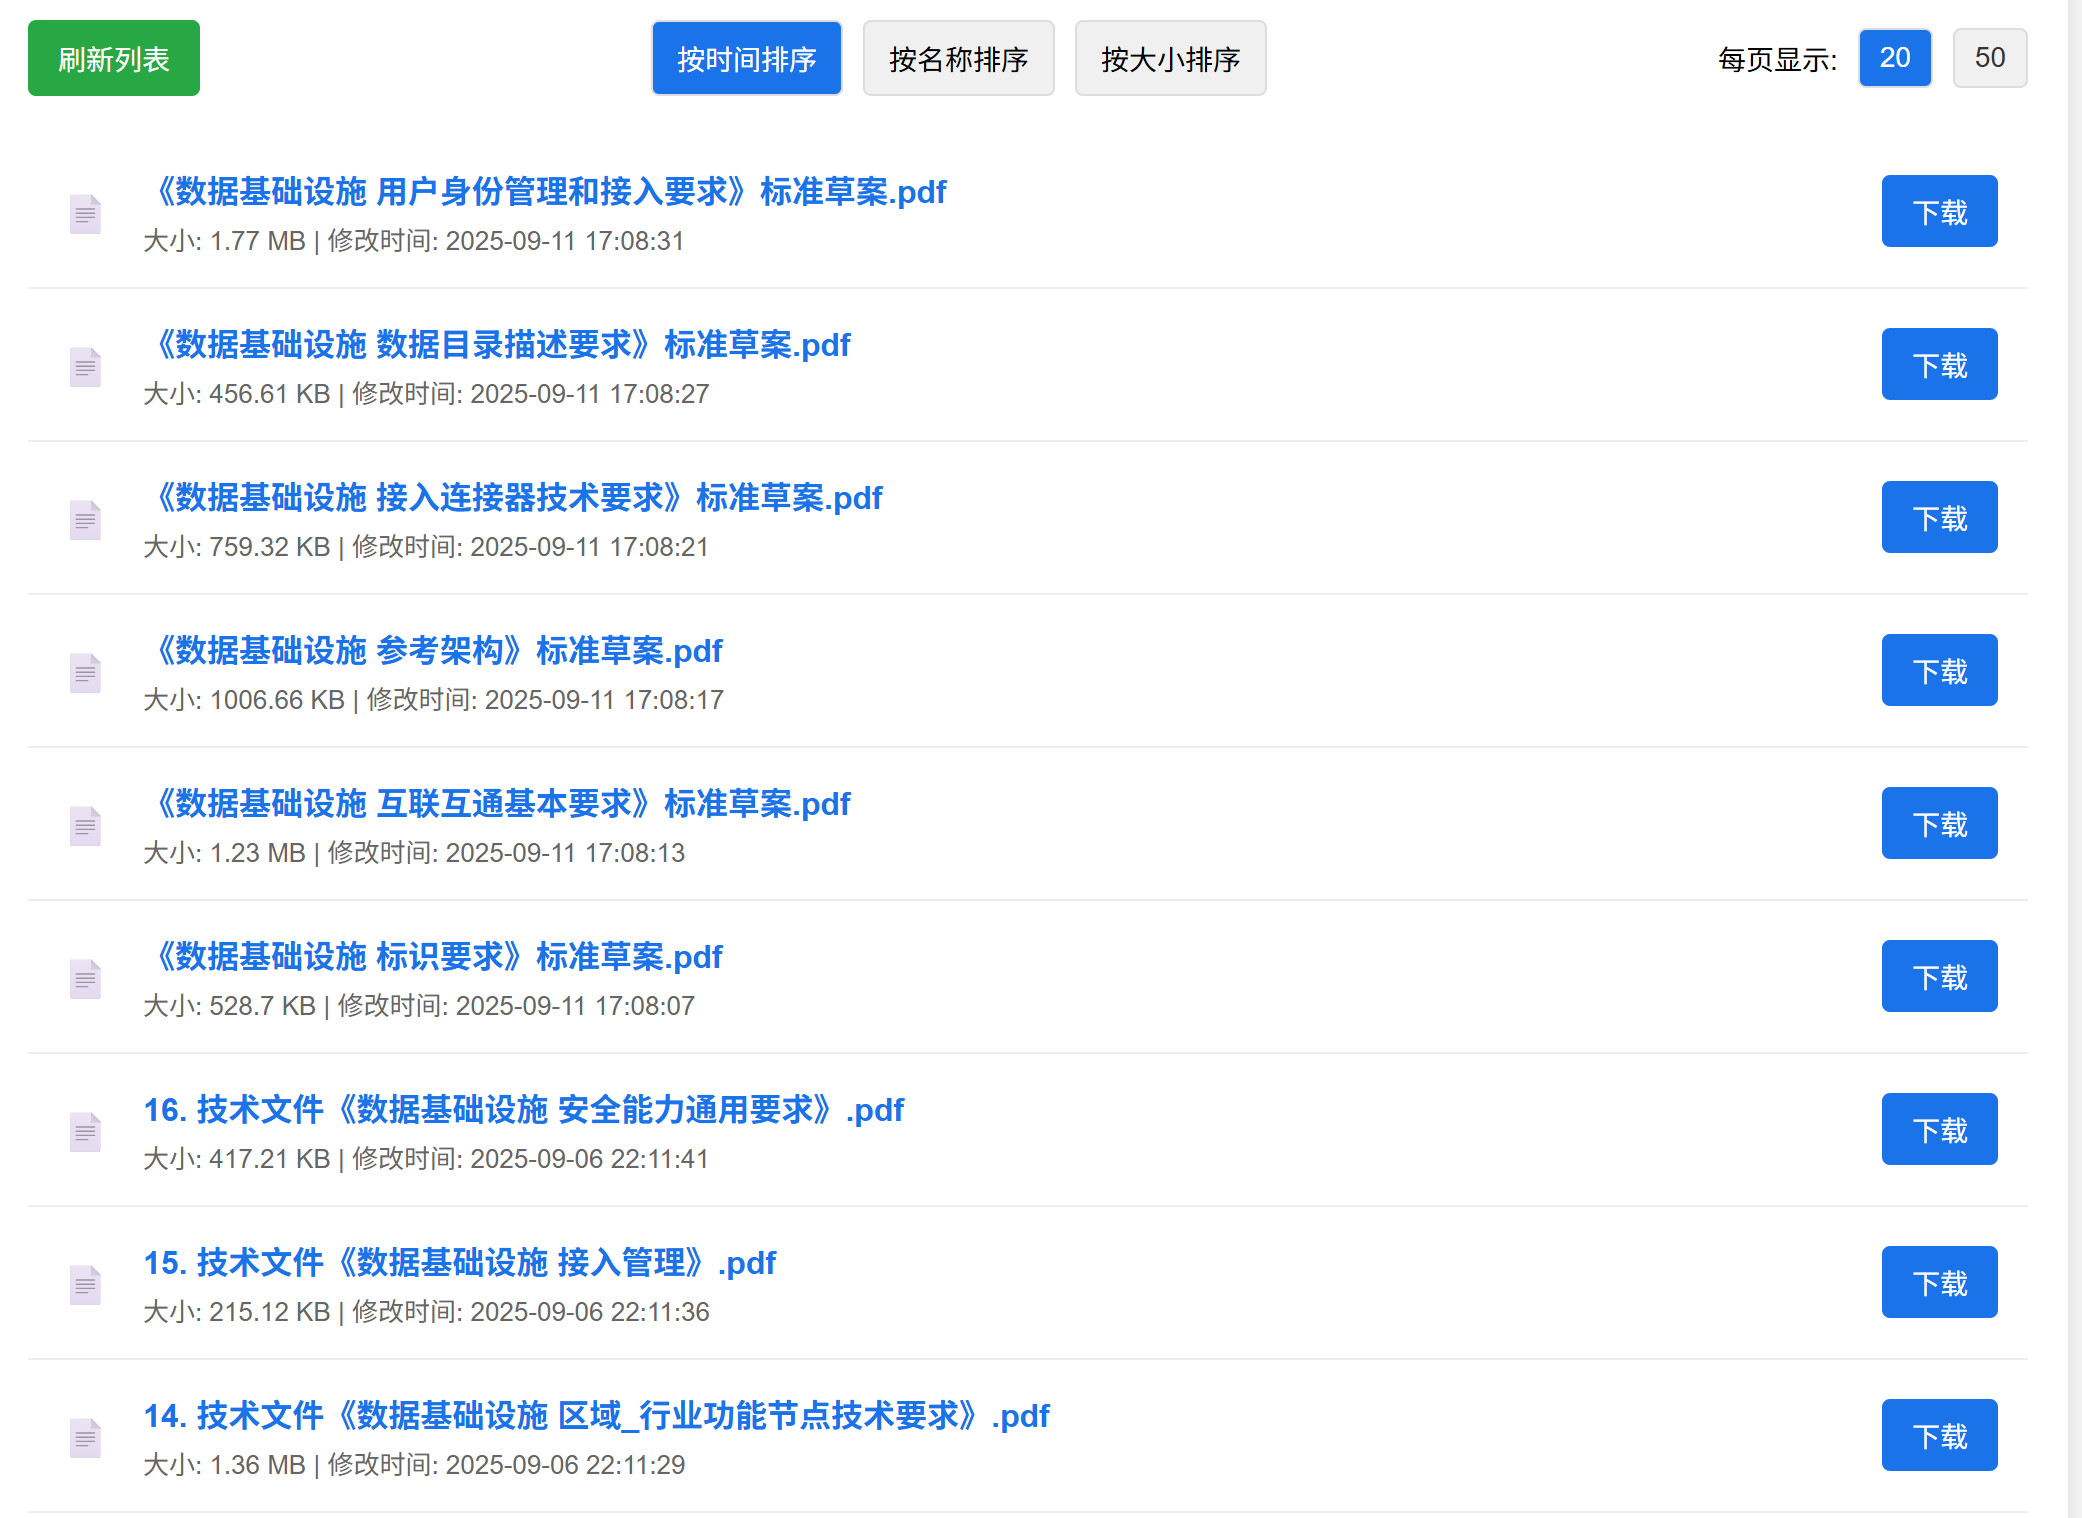
Task: Click file icon beside 接入管理 PDF
Action: click(86, 1285)
